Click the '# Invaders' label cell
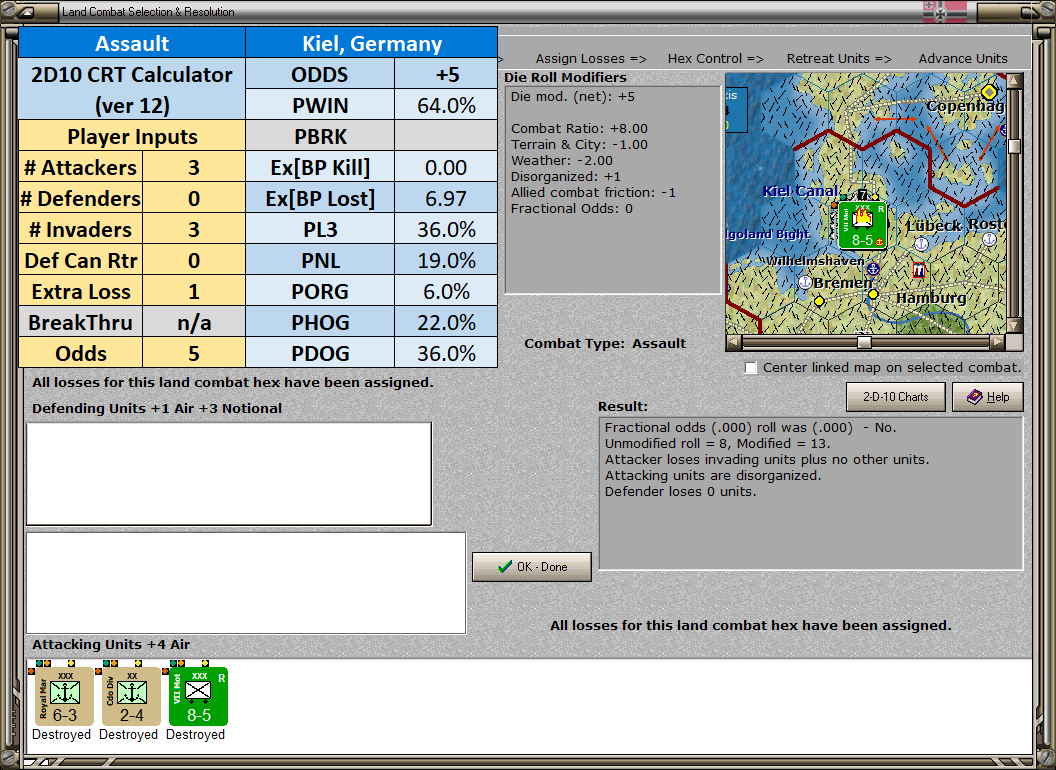The width and height of the screenshot is (1056, 770). [x=81, y=229]
